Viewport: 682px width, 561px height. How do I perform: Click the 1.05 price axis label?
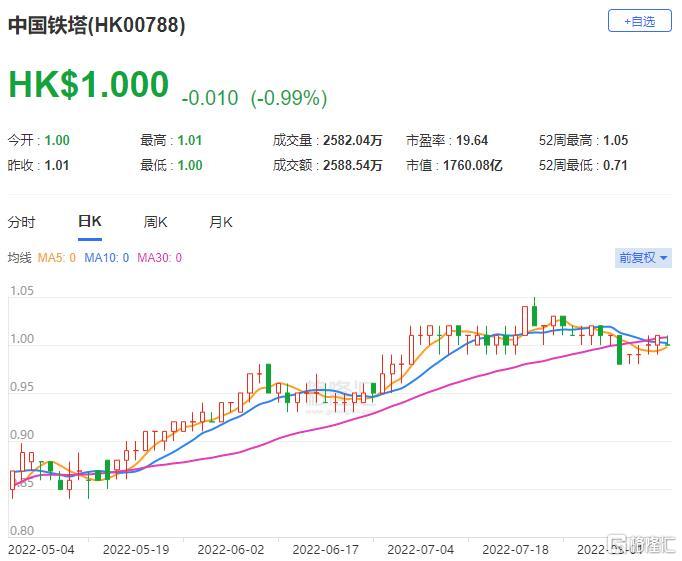(22, 291)
